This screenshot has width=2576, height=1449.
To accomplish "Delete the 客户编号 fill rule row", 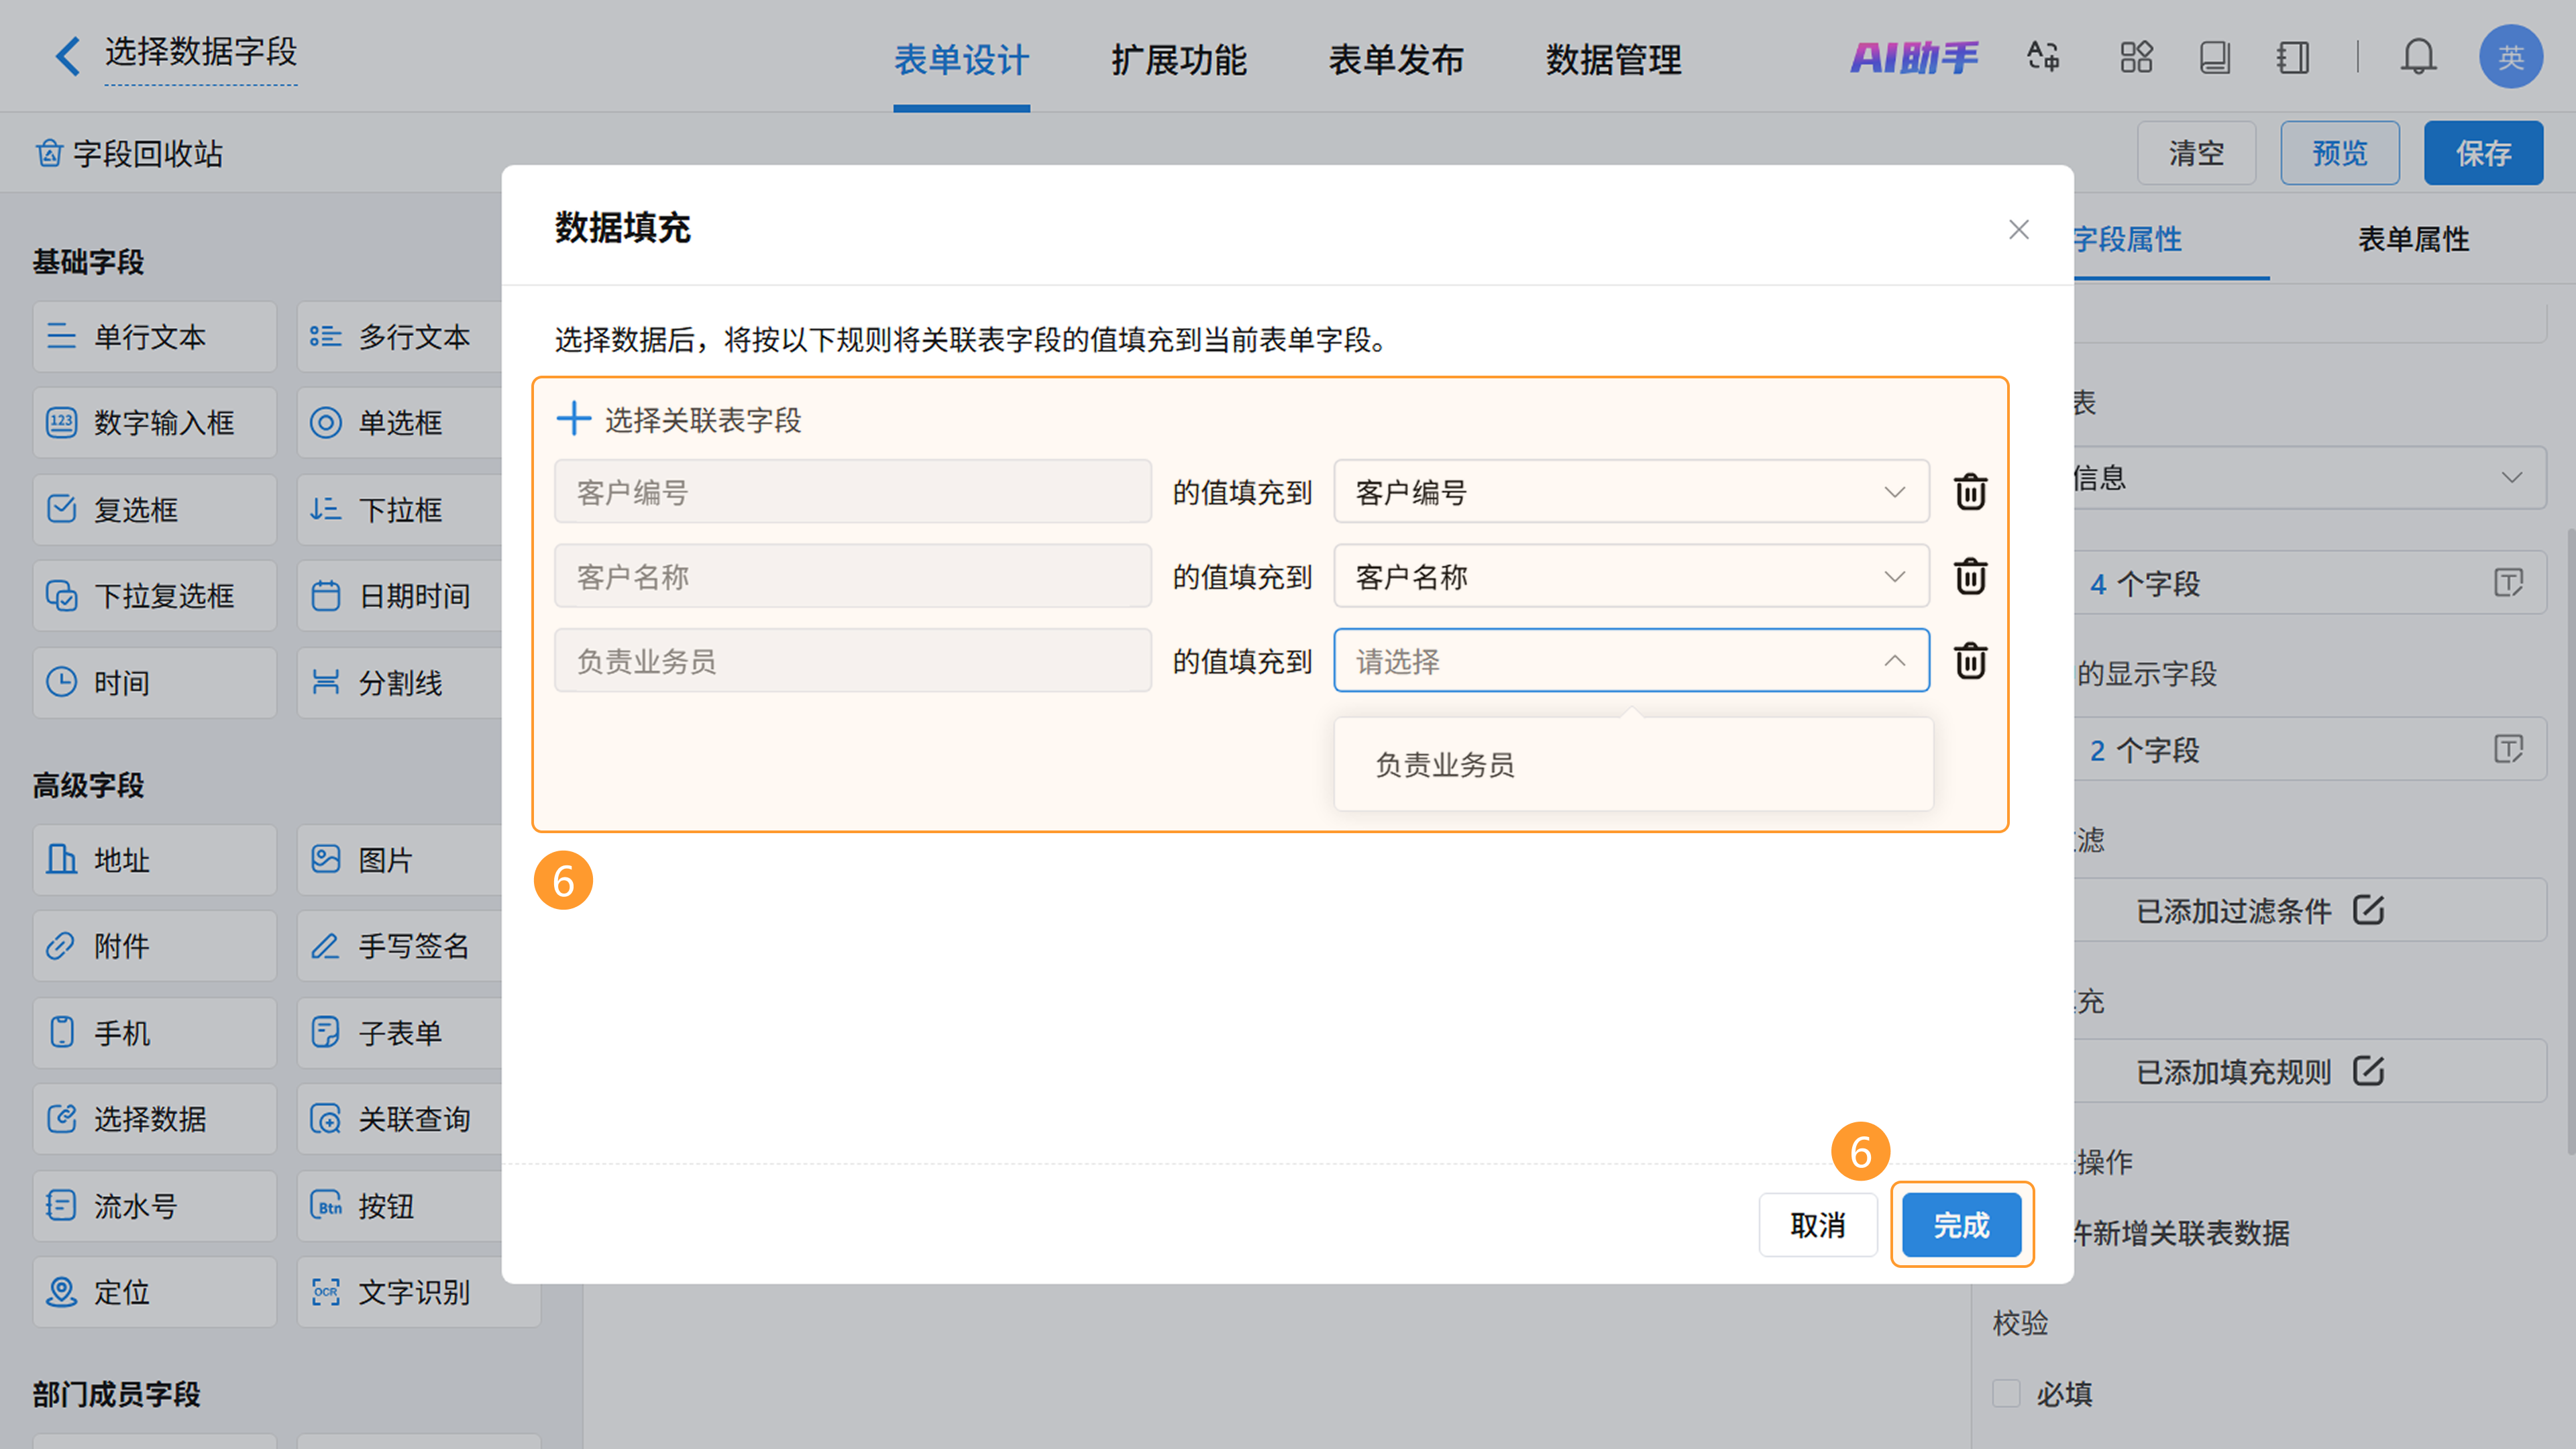I will pos(1970,492).
